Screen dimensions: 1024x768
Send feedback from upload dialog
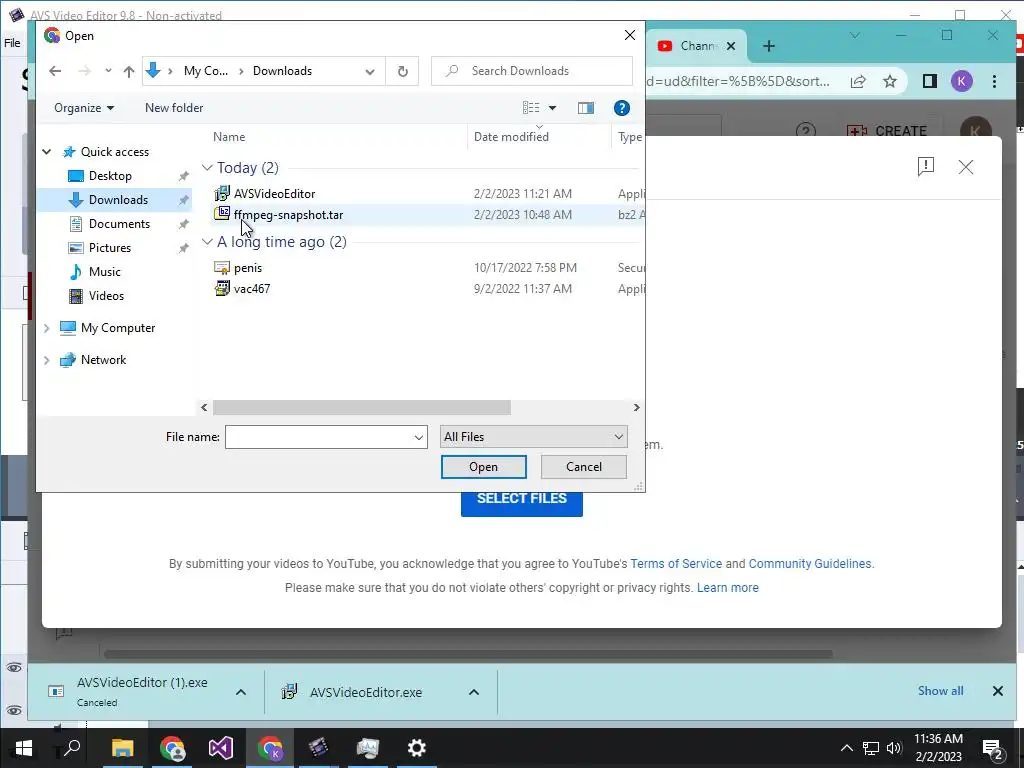(x=925, y=167)
